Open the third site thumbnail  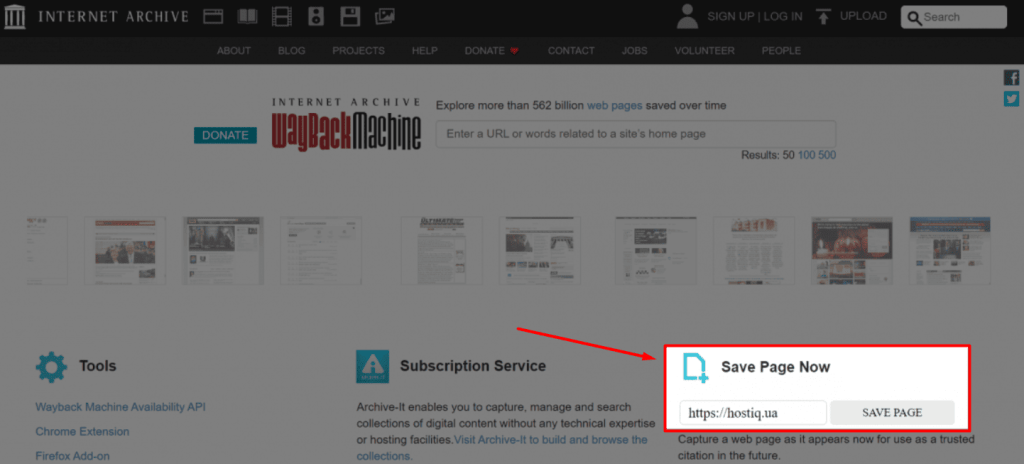click(x=223, y=251)
